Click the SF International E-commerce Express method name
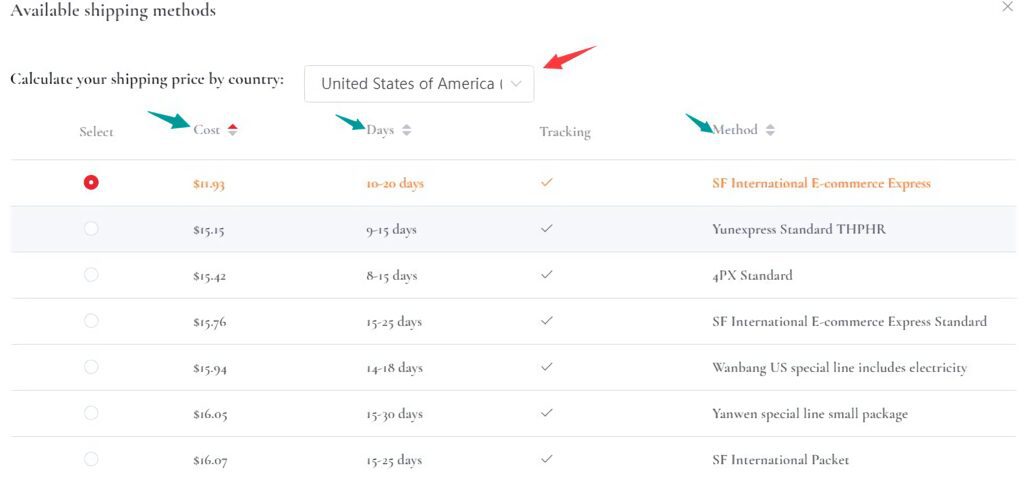1024x481 pixels. tap(820, 183)
